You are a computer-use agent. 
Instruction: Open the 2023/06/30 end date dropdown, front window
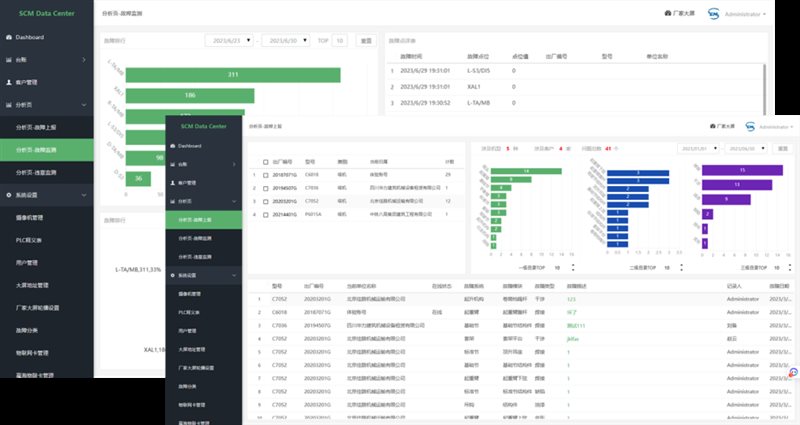coord(746,148)
